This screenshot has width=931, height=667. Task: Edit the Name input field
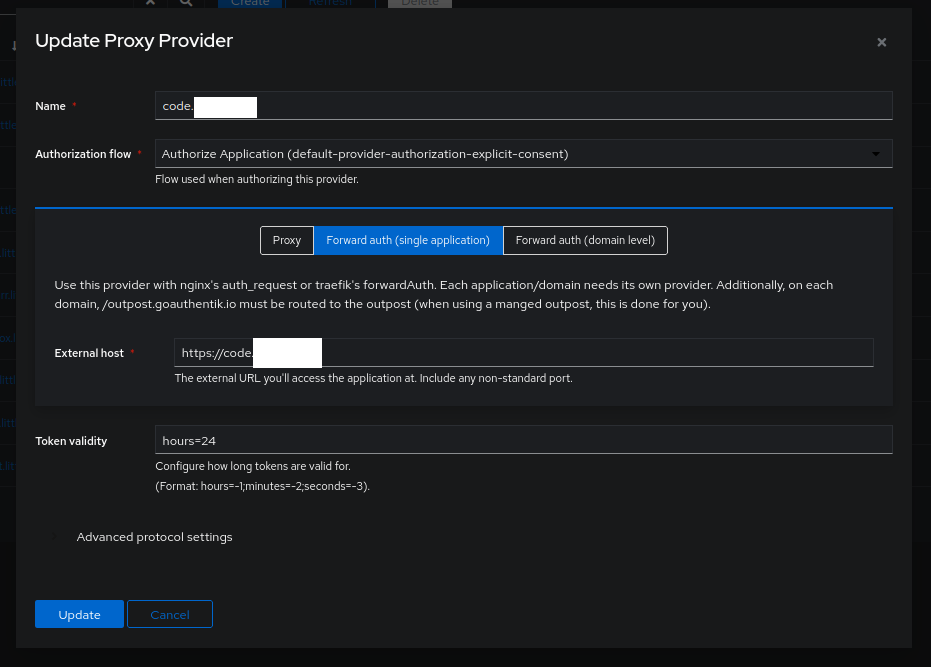pyautogui.click(x=523, y=106)
